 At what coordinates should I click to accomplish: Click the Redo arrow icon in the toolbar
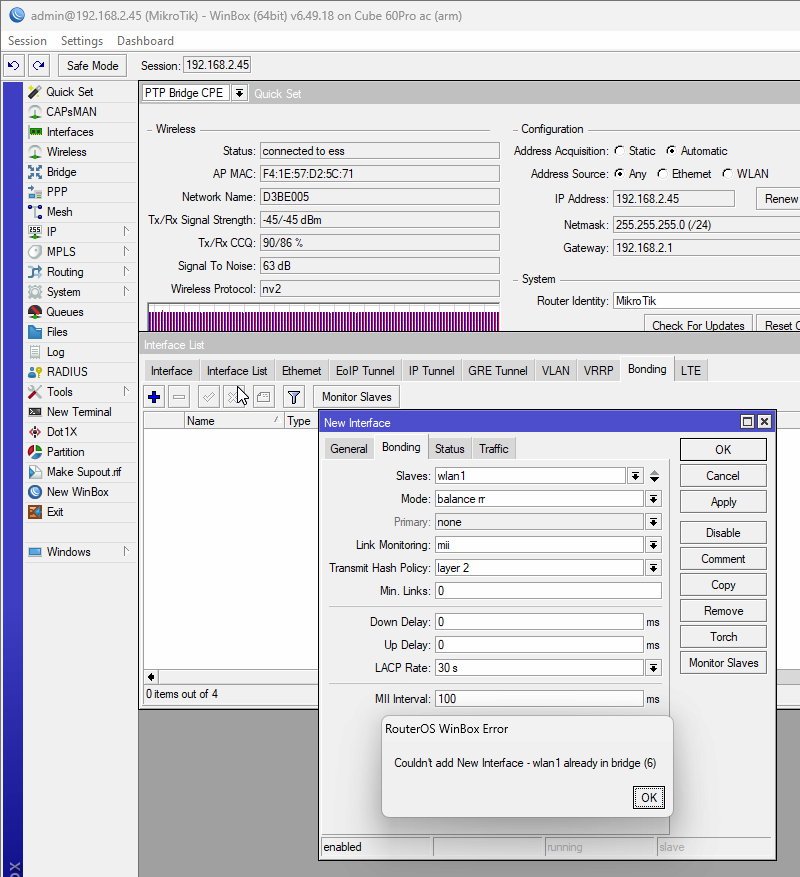38,65
